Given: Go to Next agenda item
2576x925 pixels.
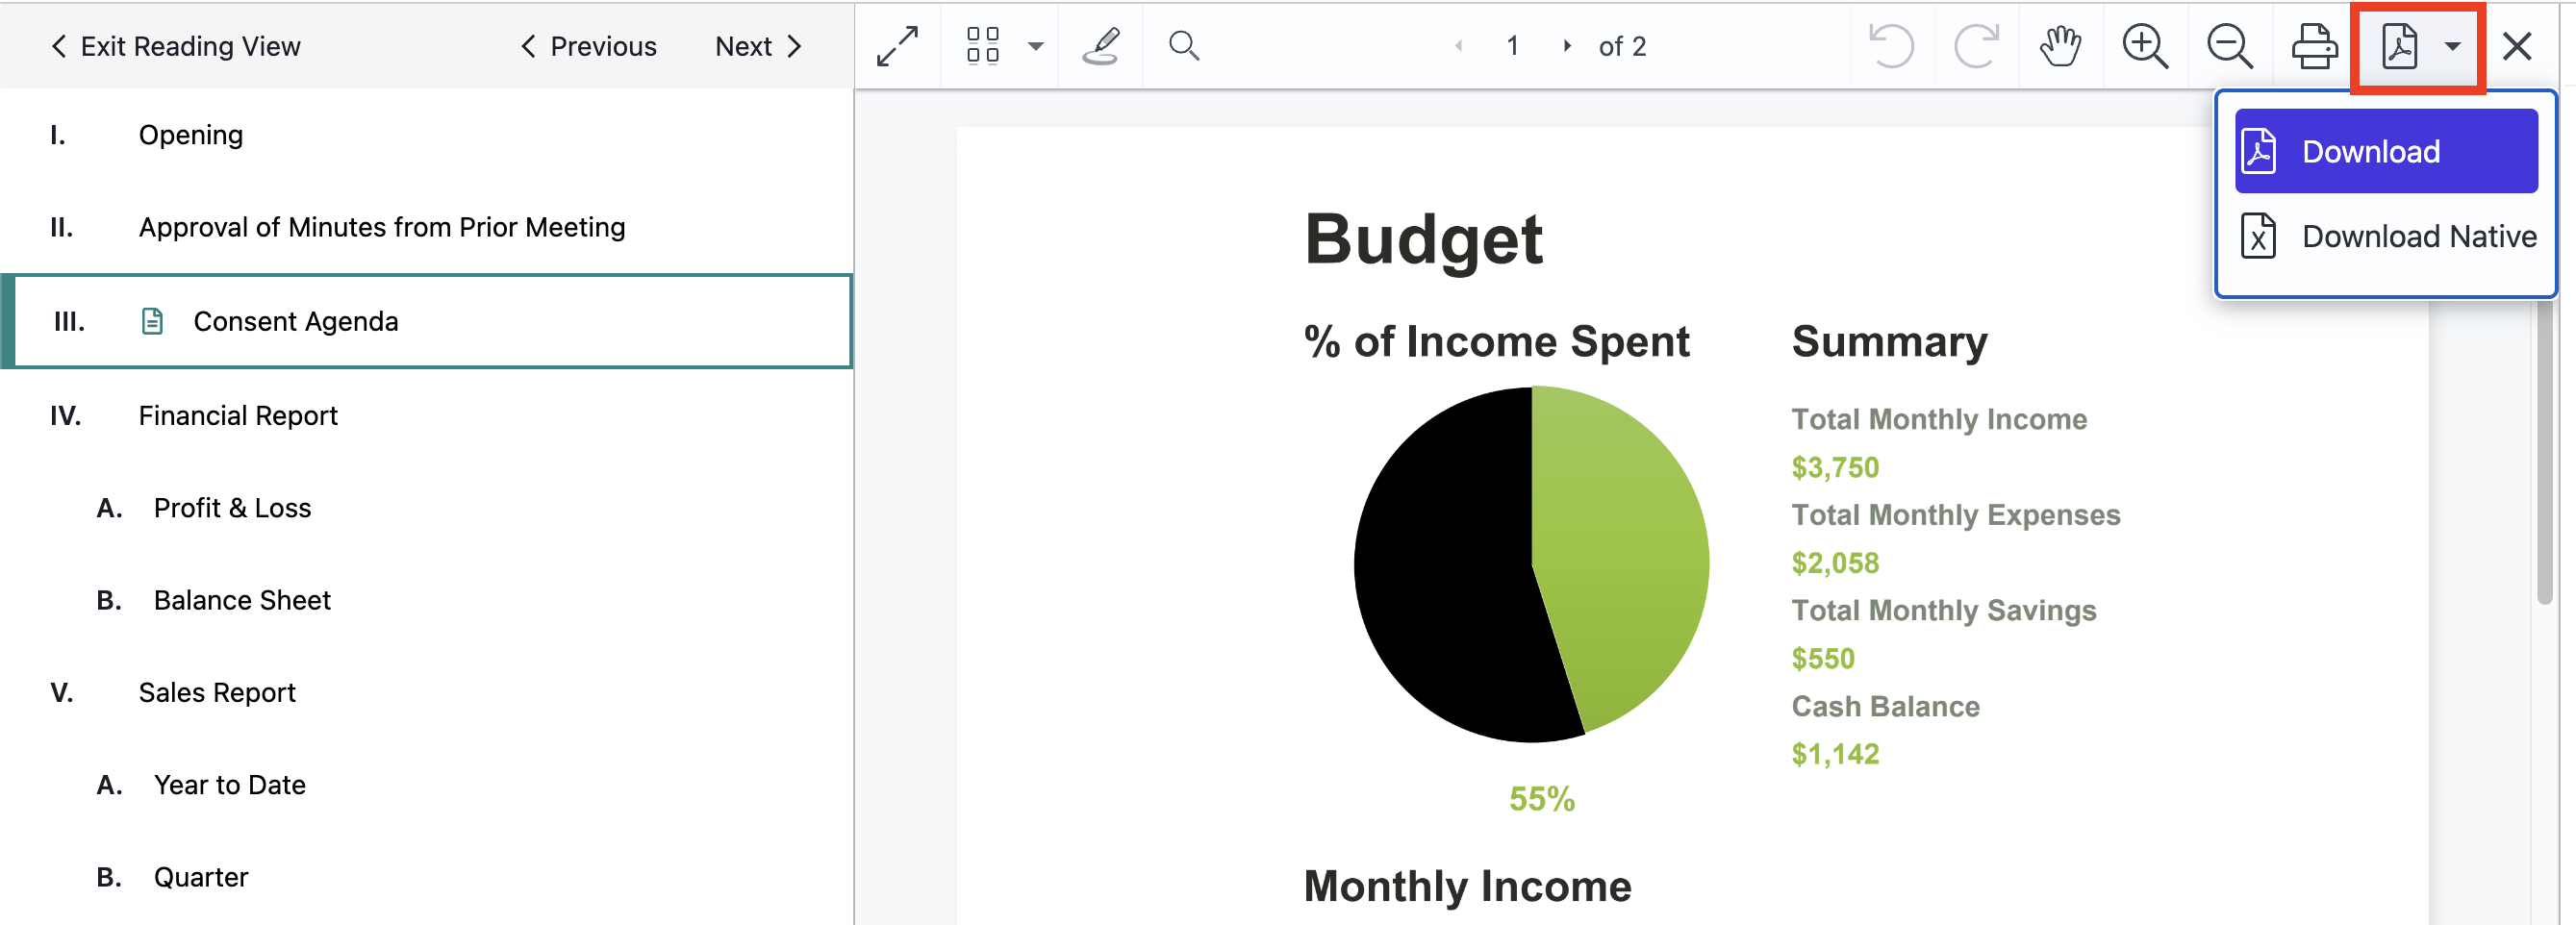Looking at the screenshot, I should pyautogui.click(x=759, y=46).
